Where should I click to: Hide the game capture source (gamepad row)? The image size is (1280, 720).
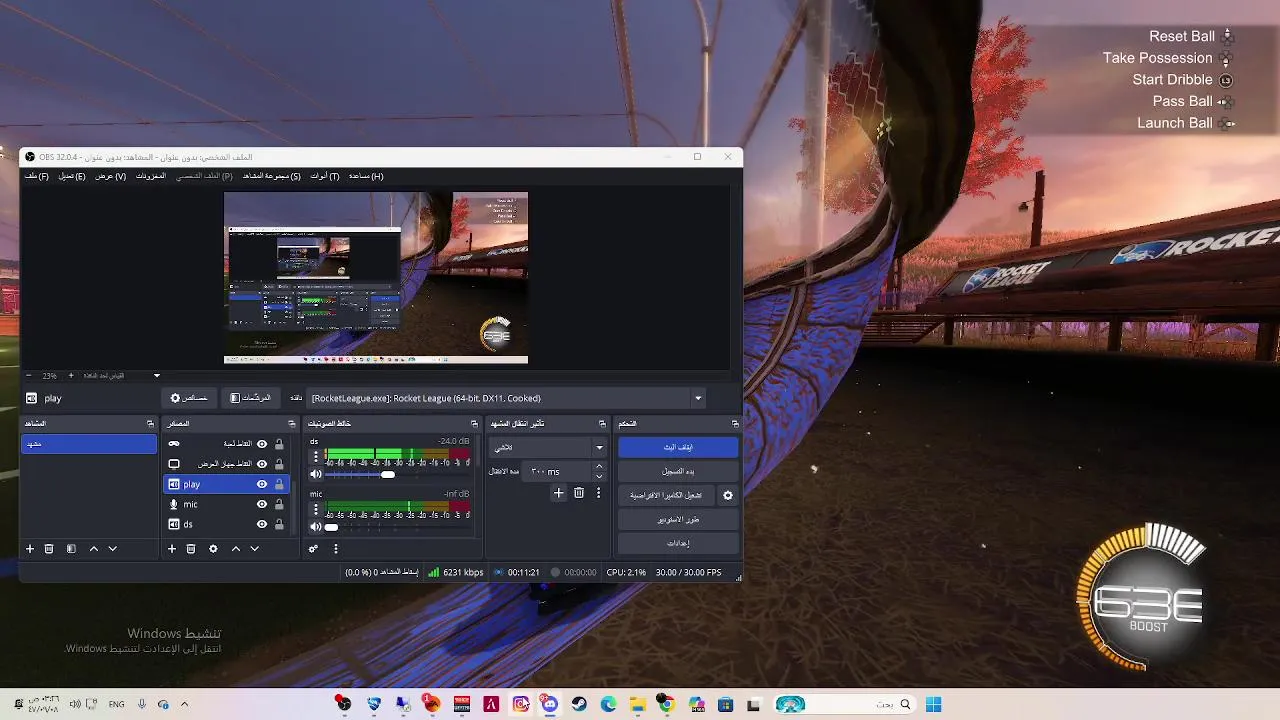point(262,444)
